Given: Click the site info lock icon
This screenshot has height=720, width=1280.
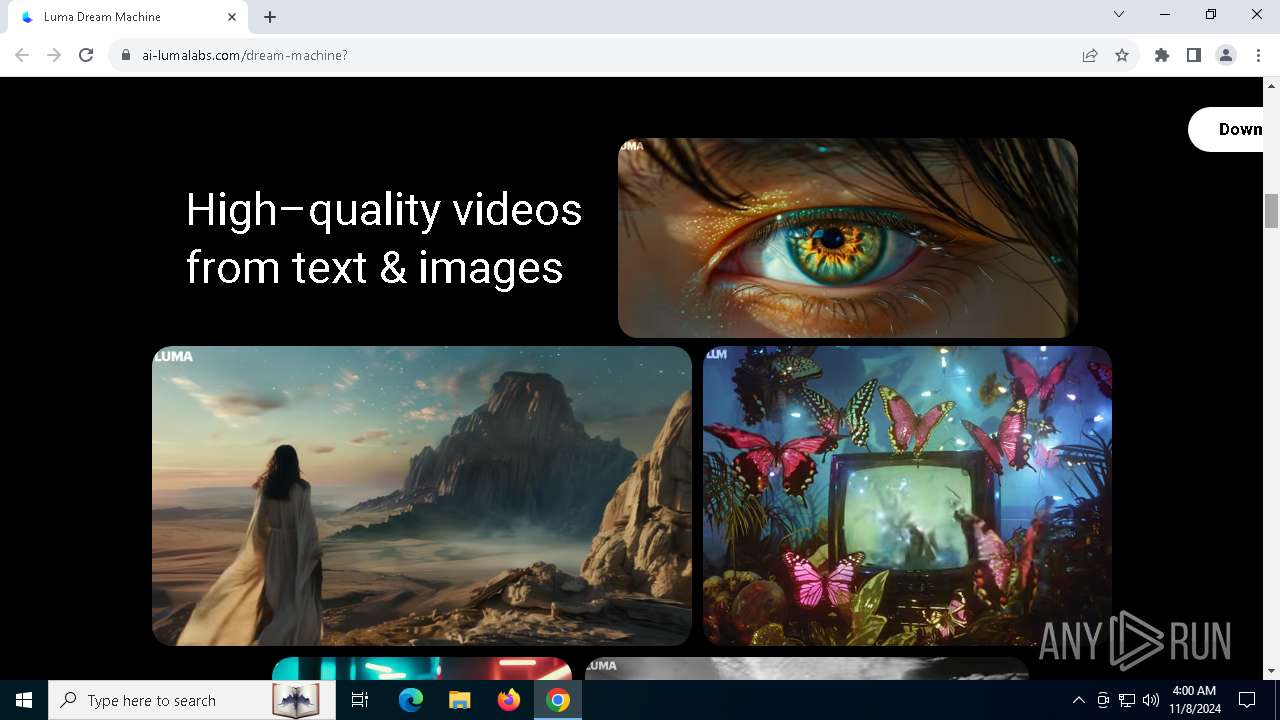Looking at the screenshot, I should coord(126,55).
